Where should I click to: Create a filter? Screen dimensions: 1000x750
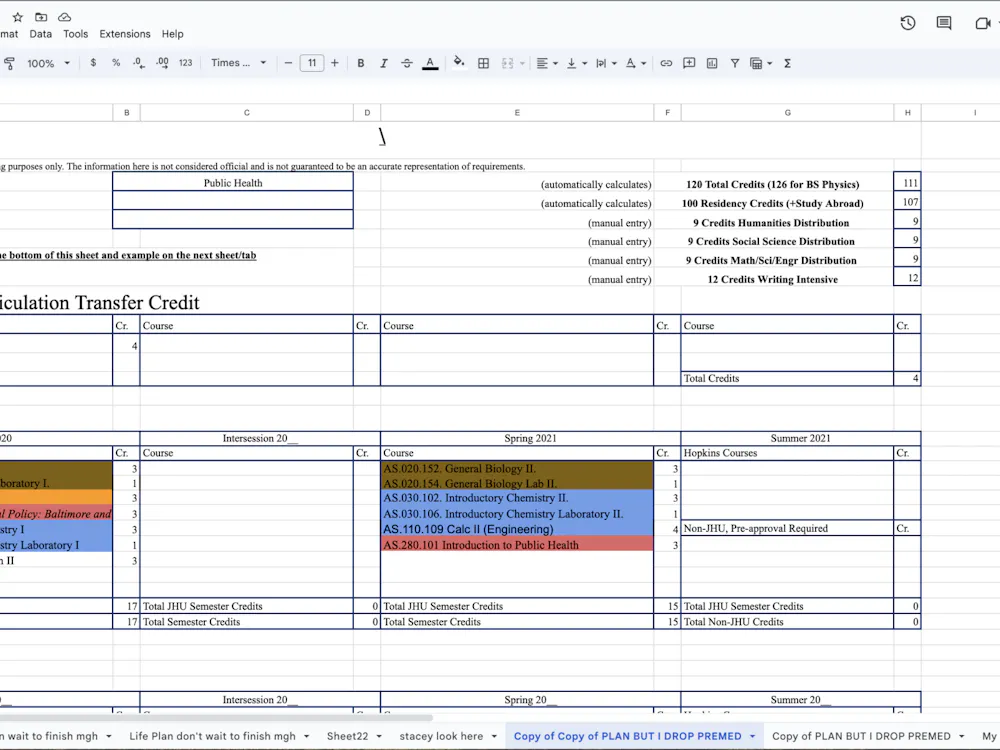click(735, 63)
